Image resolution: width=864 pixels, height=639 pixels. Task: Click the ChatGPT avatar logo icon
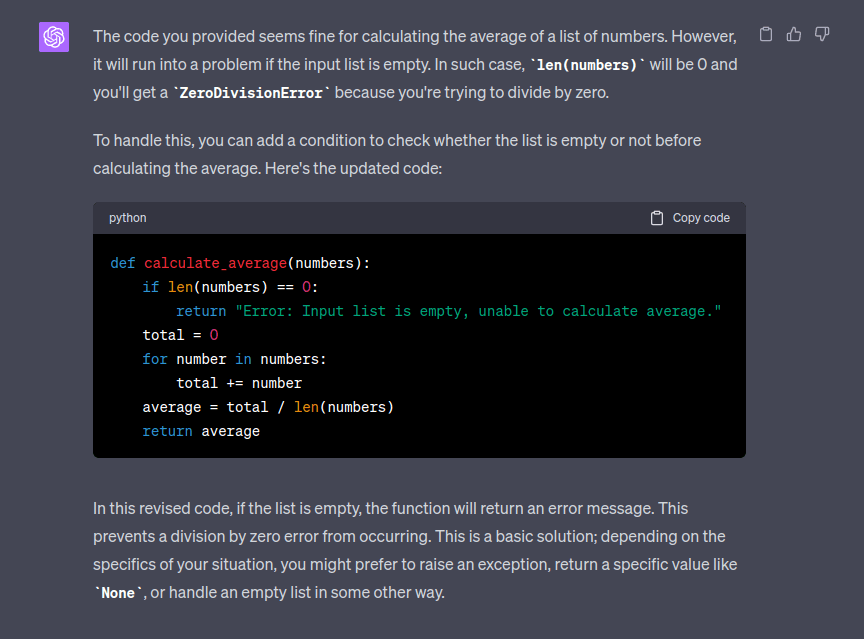pyautogui.click(x=53, y=36)
